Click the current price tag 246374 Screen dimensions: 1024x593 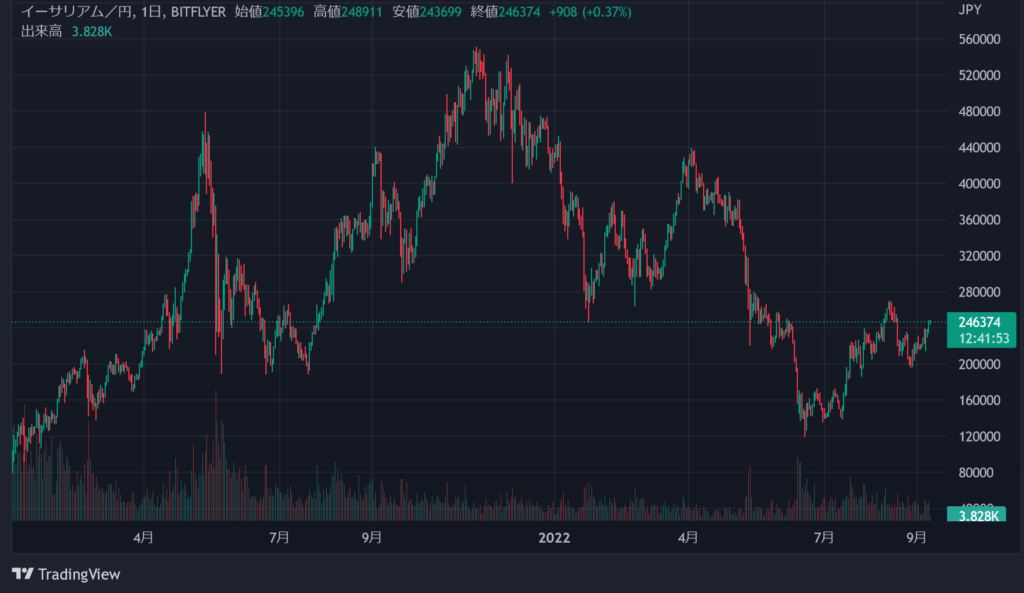pyautogui.click(x=979, y=322)
